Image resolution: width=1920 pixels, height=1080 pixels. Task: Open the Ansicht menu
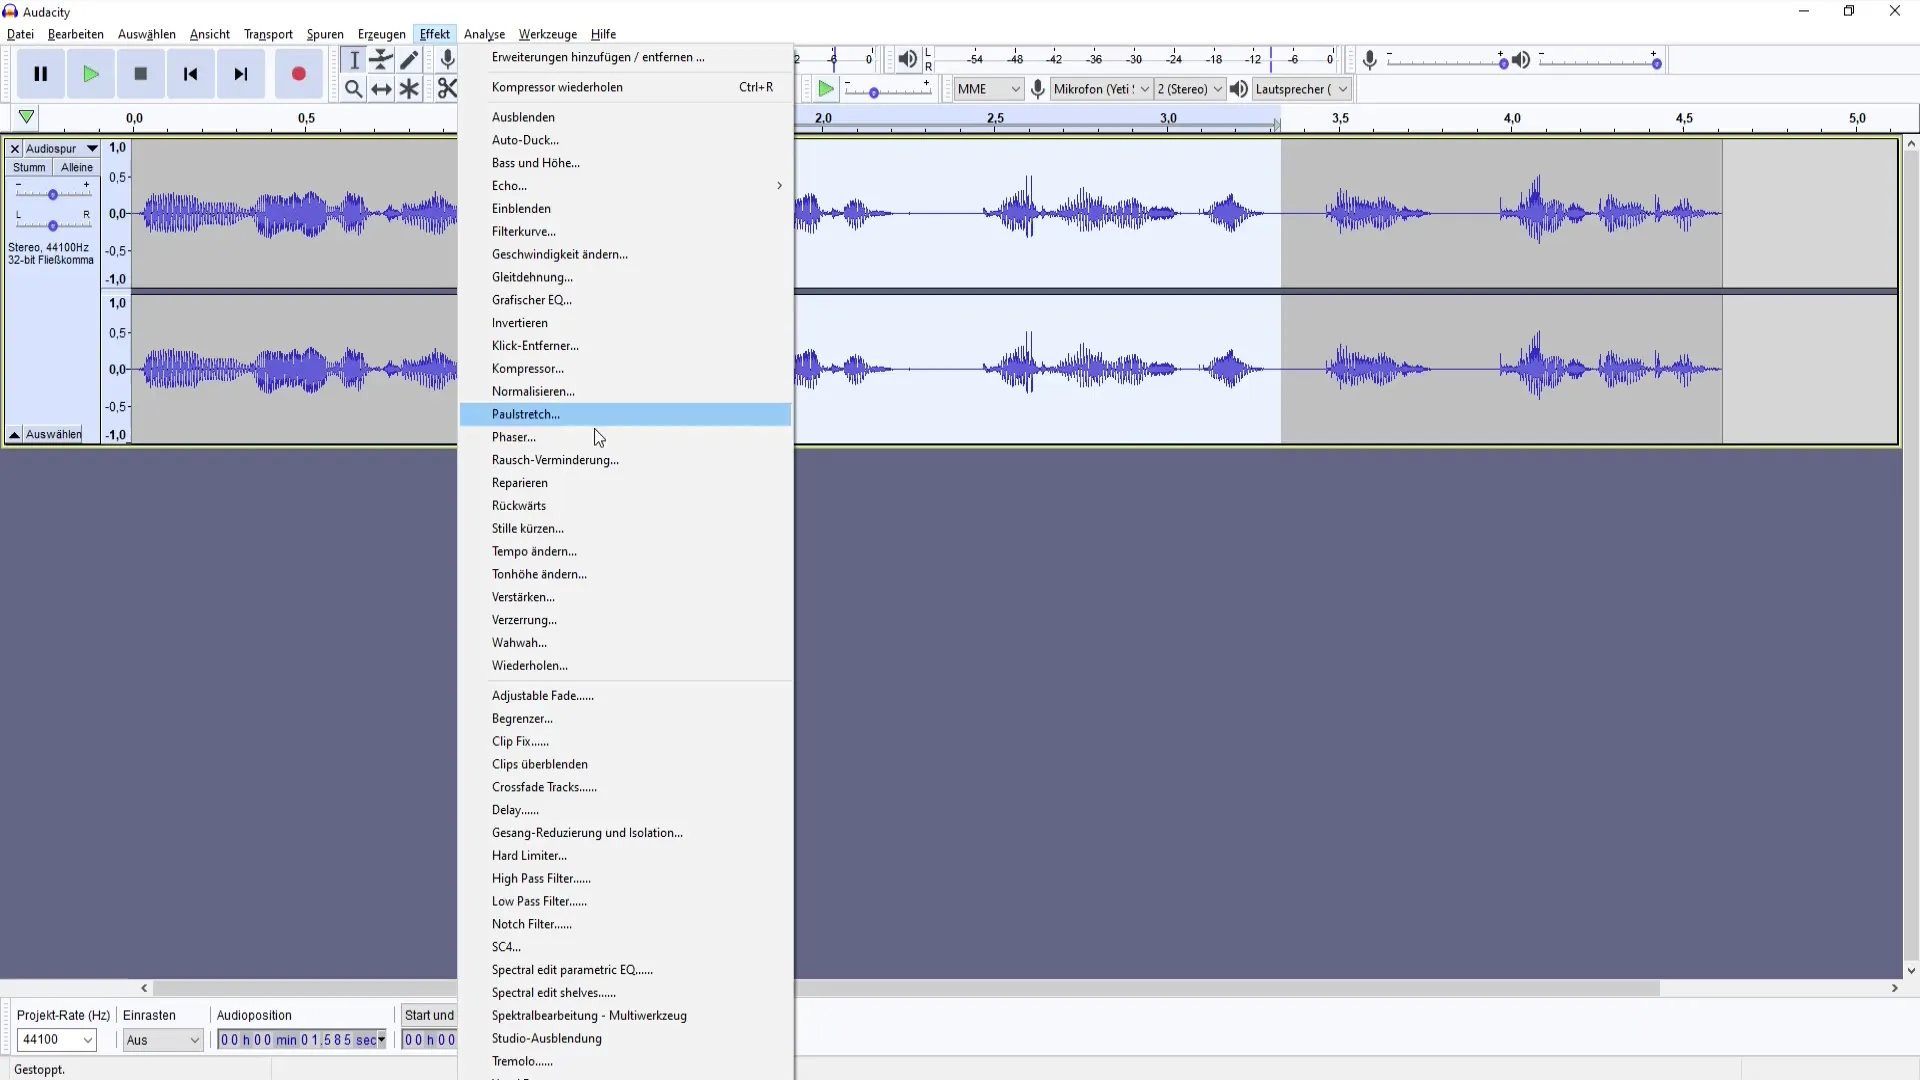[x=210, y=34]
